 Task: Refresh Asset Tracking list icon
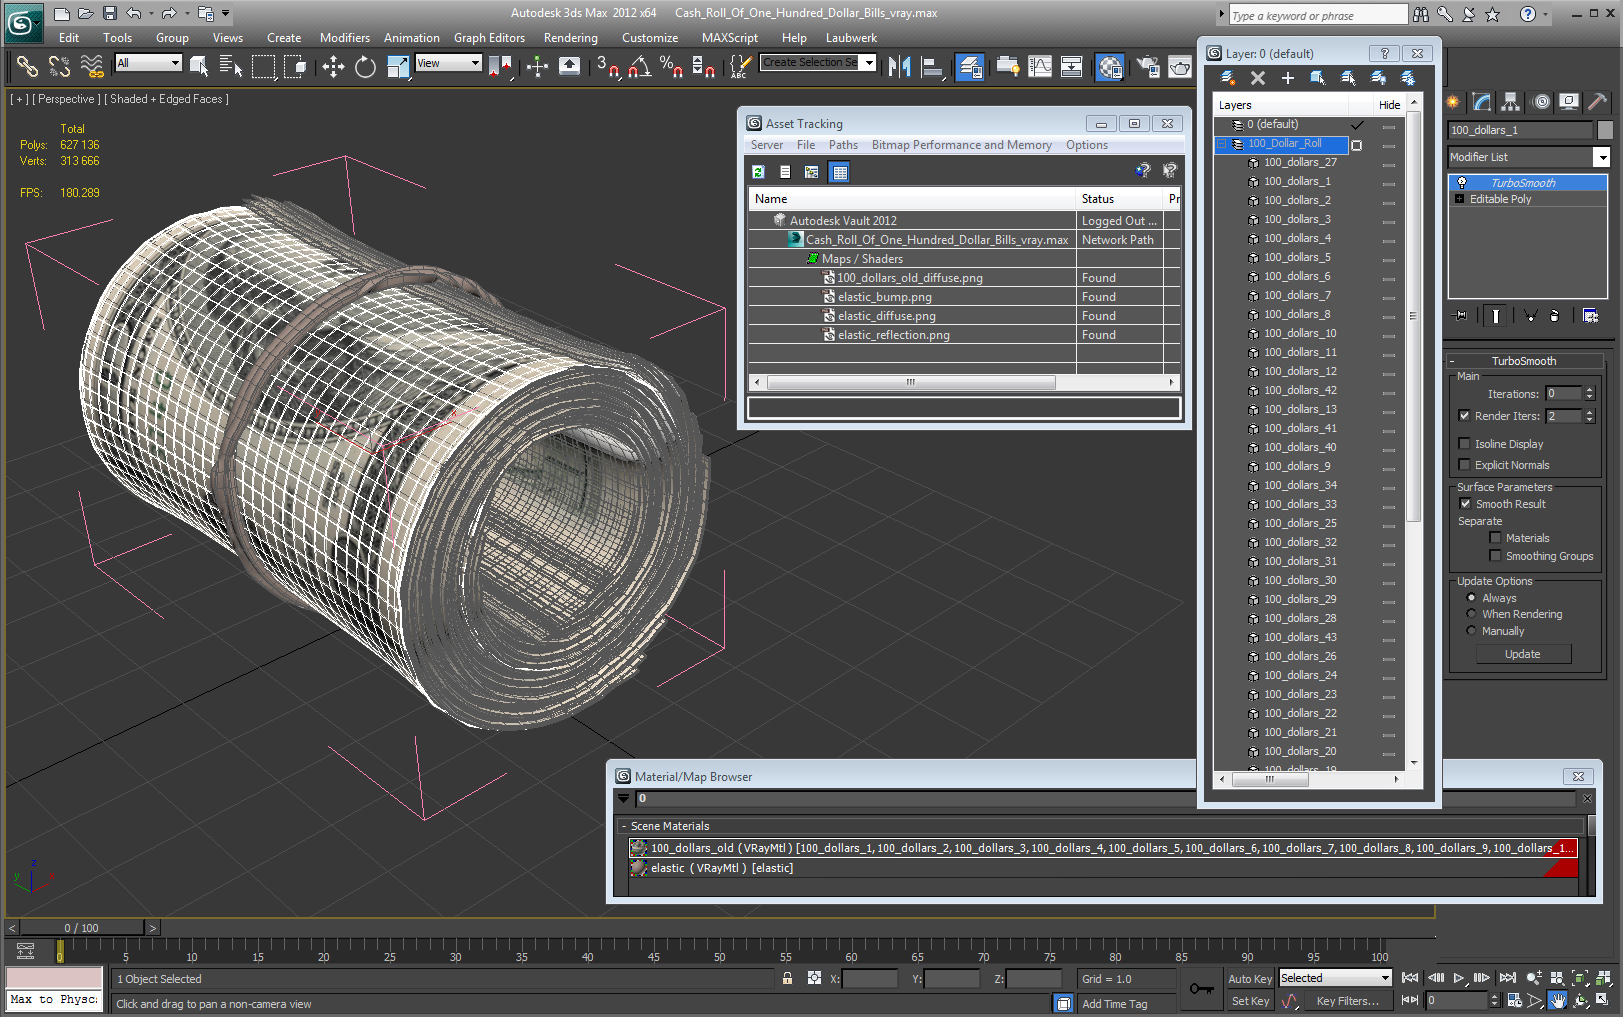tap(758, 172)
